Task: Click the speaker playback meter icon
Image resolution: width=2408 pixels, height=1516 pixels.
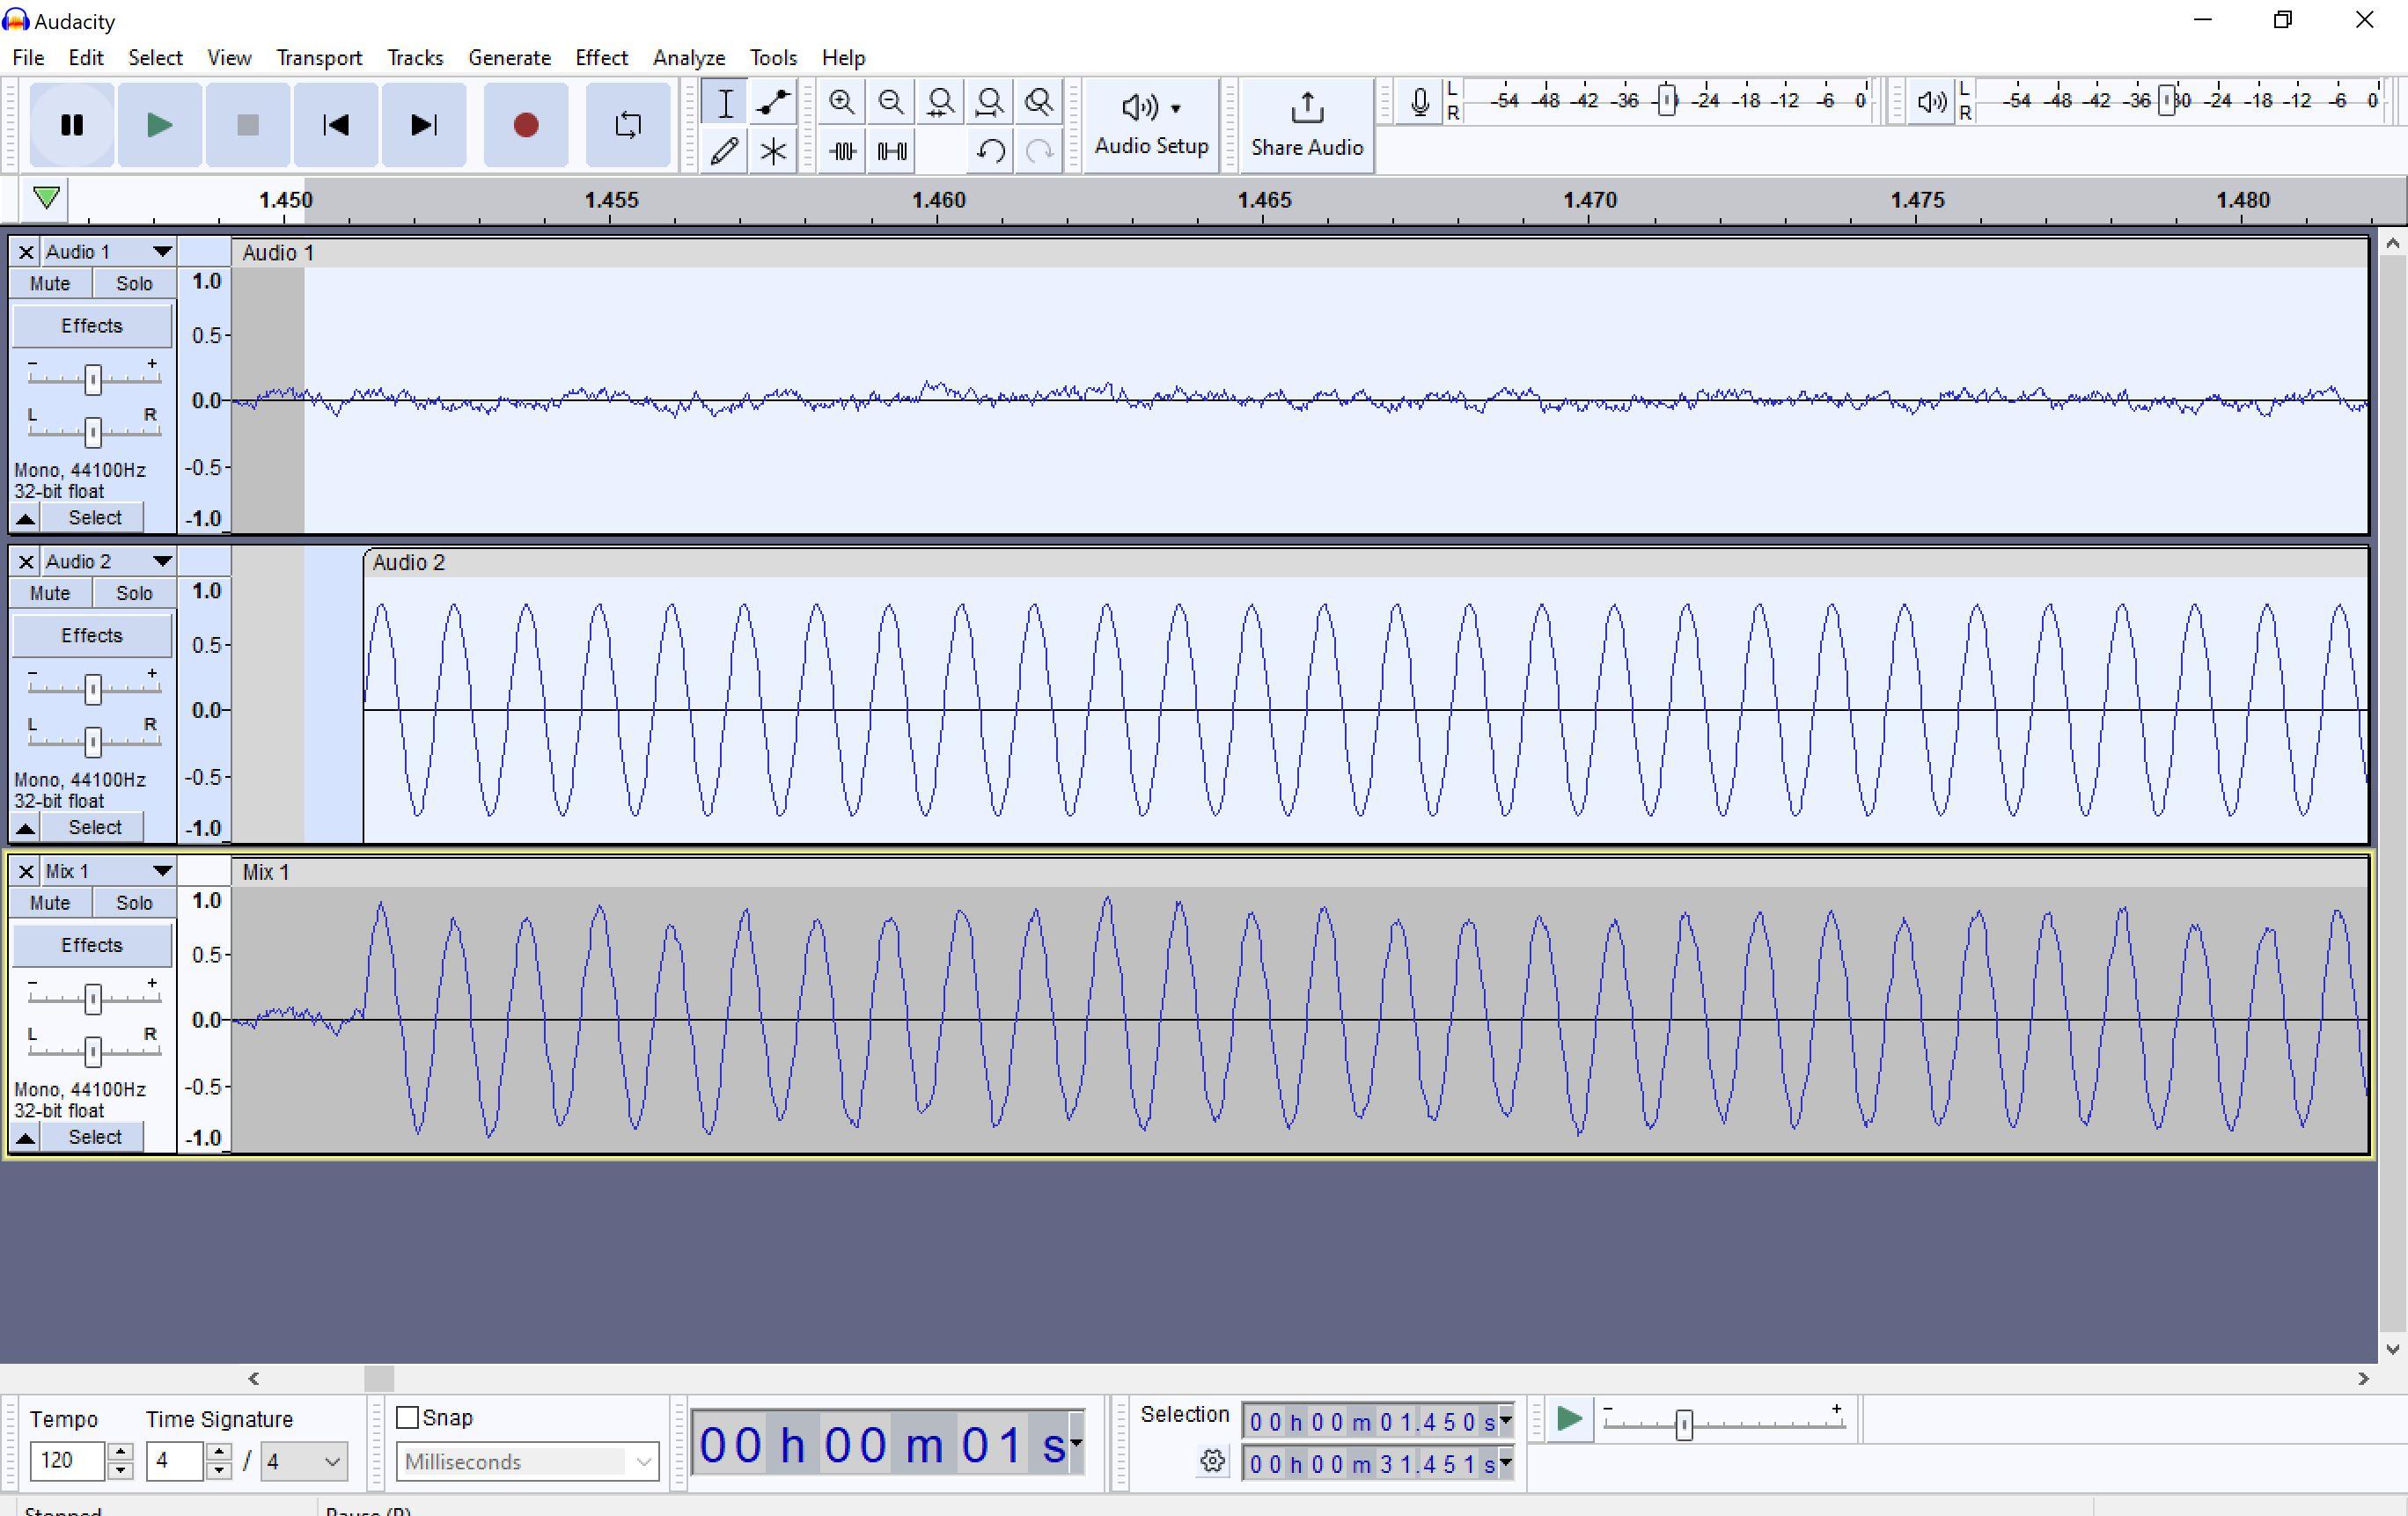Action: (1931, 102)
